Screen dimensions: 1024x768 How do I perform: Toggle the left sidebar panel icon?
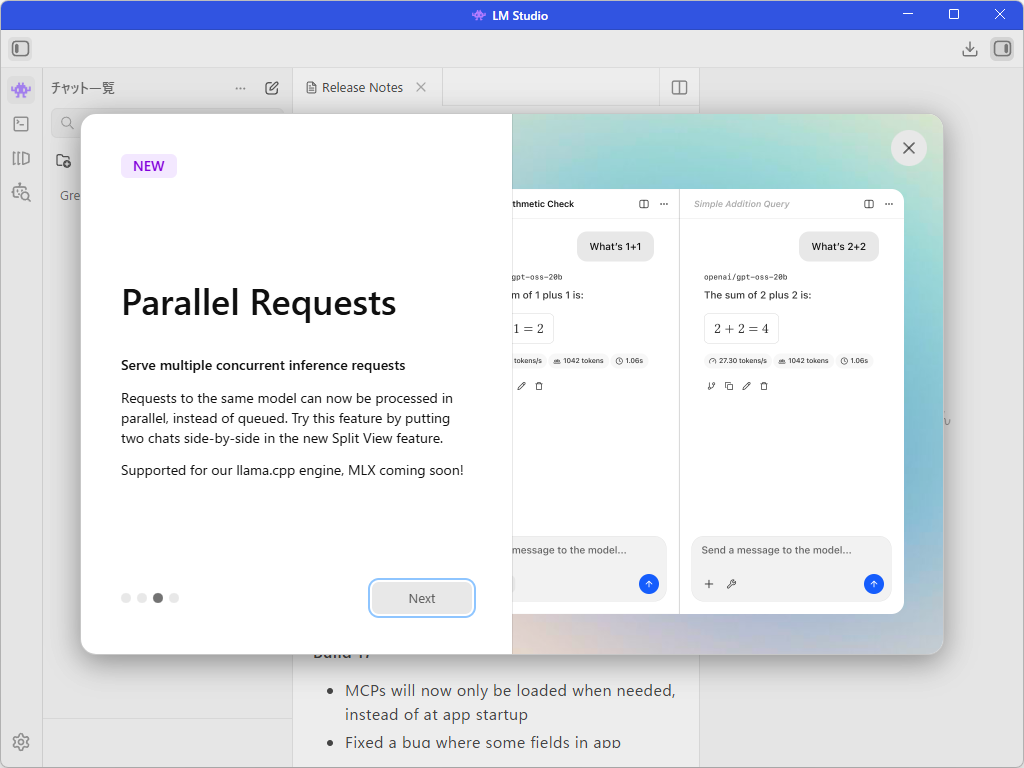coord(20,48)
